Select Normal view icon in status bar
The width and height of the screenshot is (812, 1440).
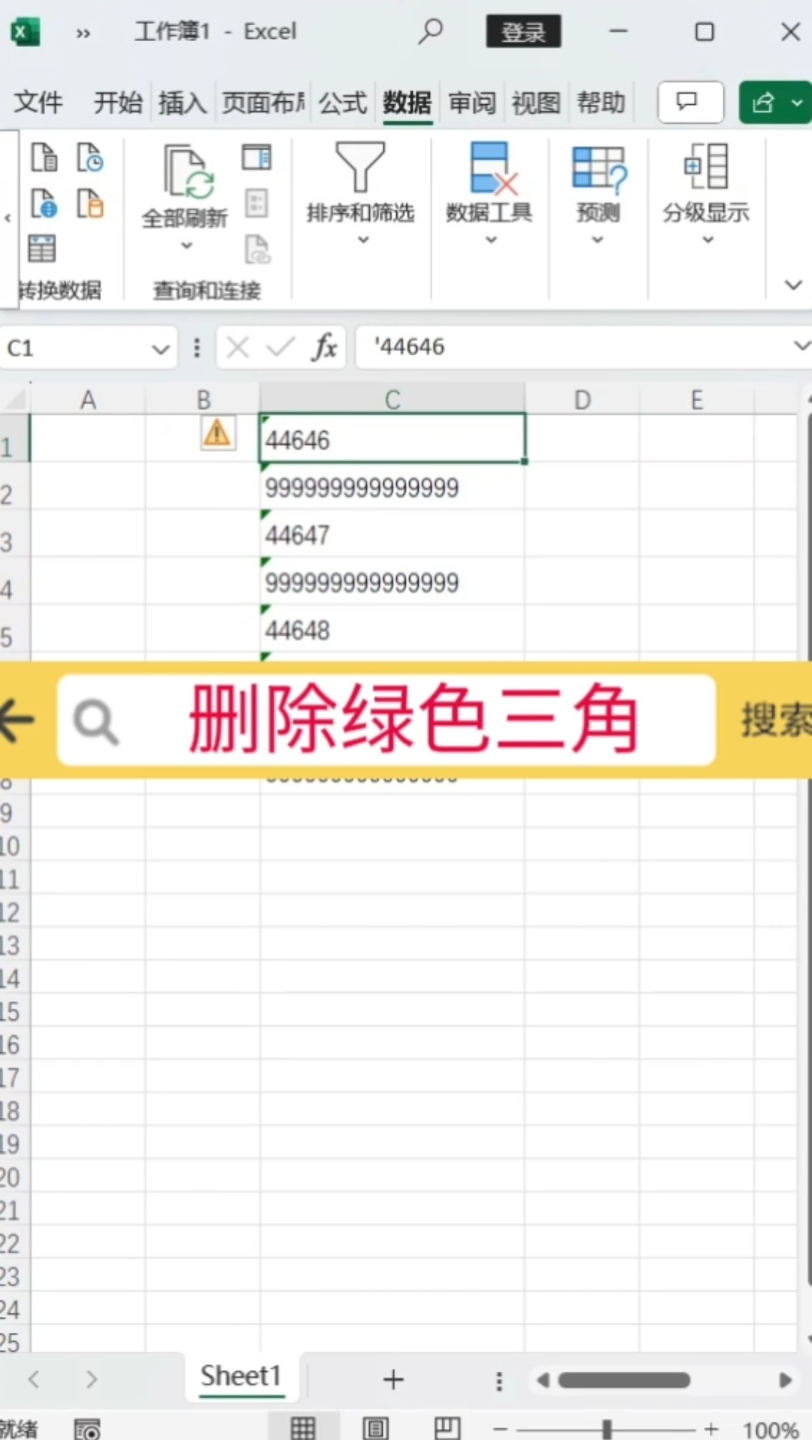304,1427
